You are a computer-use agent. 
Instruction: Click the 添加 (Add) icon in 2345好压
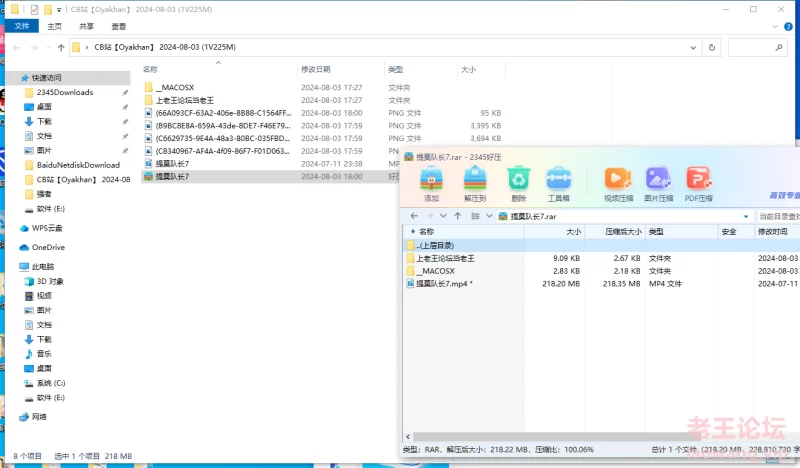pos(431,182)
